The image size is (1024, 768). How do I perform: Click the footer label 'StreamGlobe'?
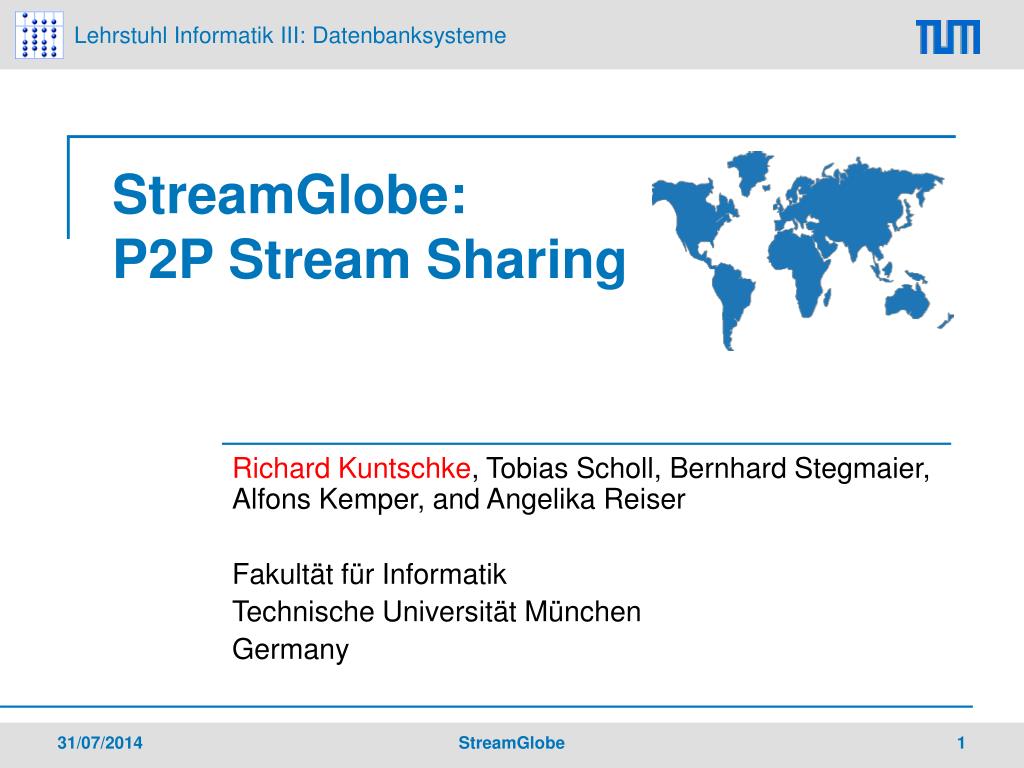click(511, 743)
